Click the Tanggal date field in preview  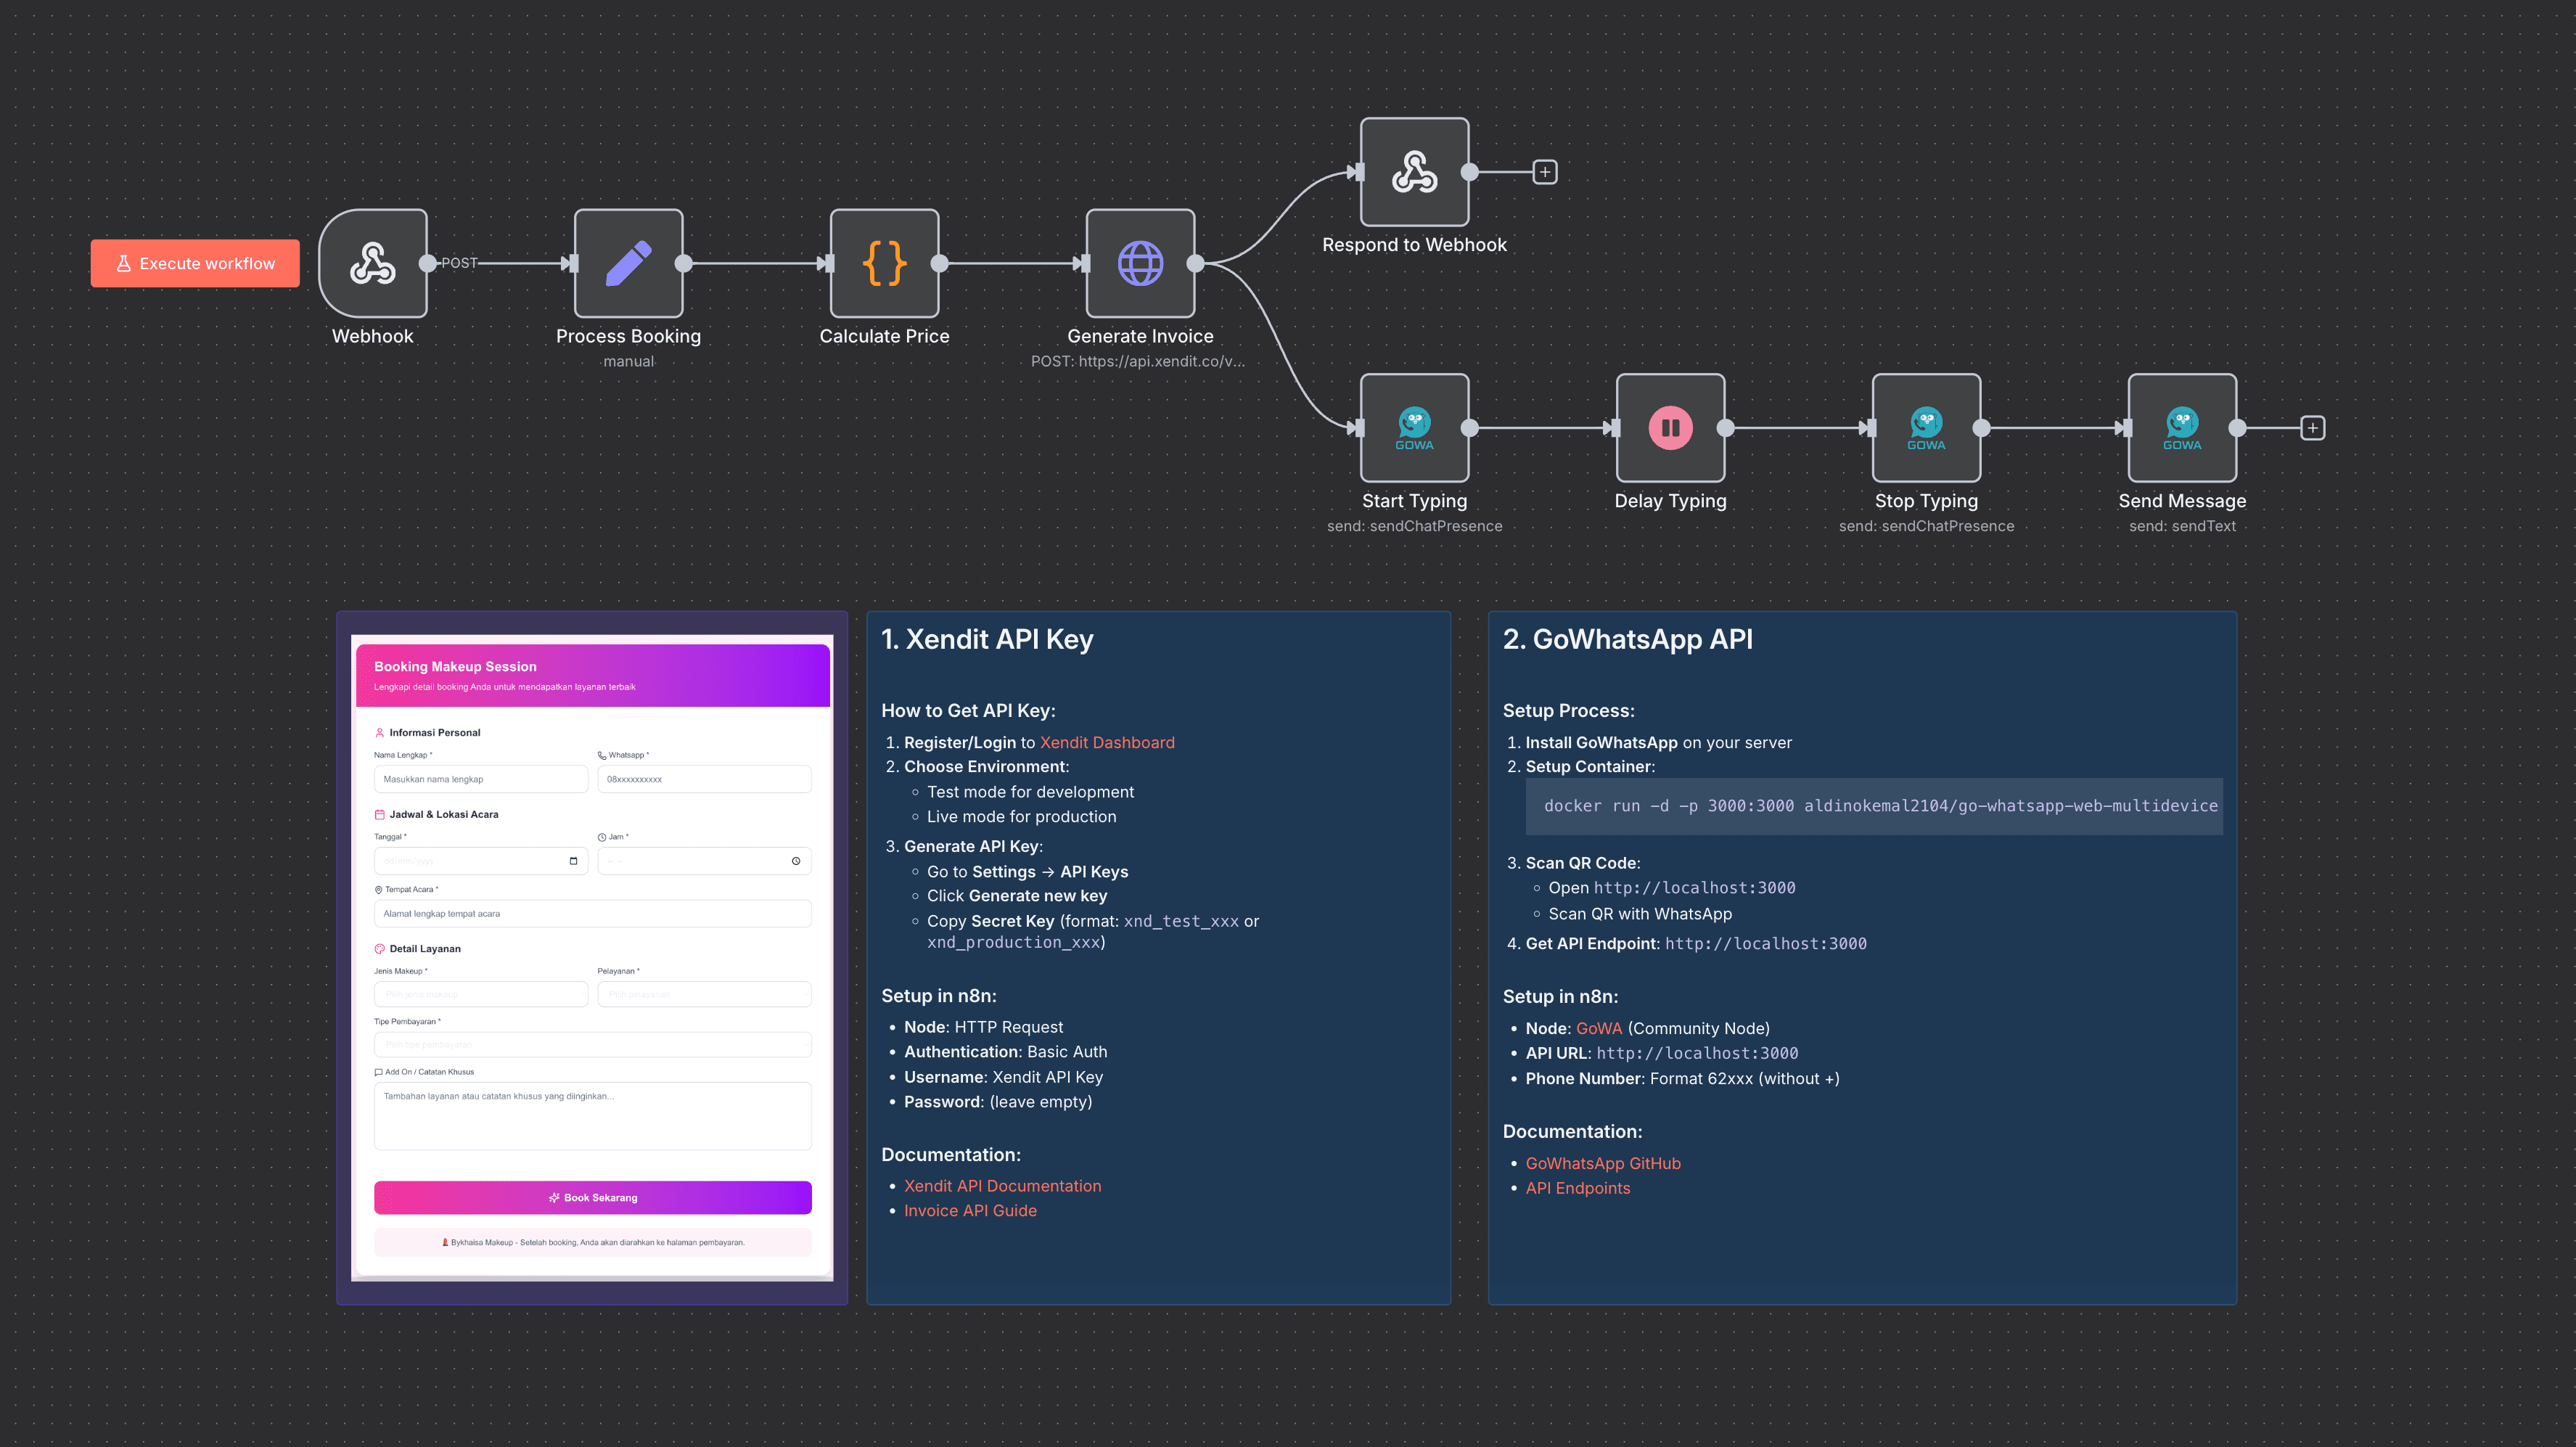[481, 861]
